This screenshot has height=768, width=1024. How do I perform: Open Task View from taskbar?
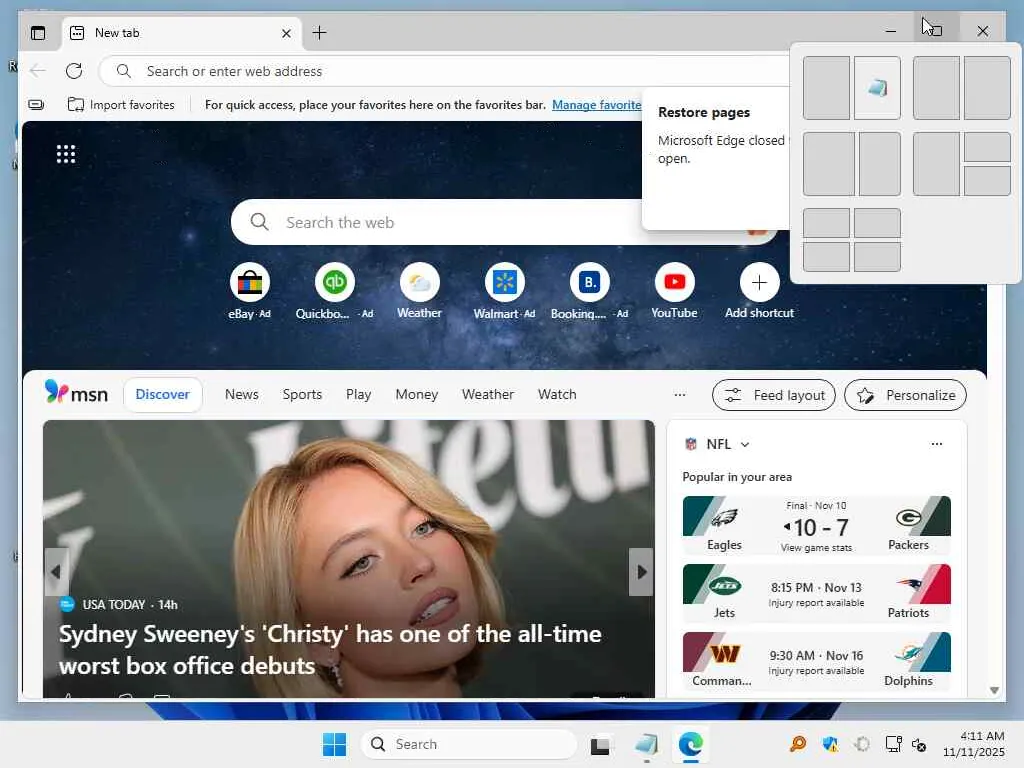pyautogui.click(x=600, y=744)
